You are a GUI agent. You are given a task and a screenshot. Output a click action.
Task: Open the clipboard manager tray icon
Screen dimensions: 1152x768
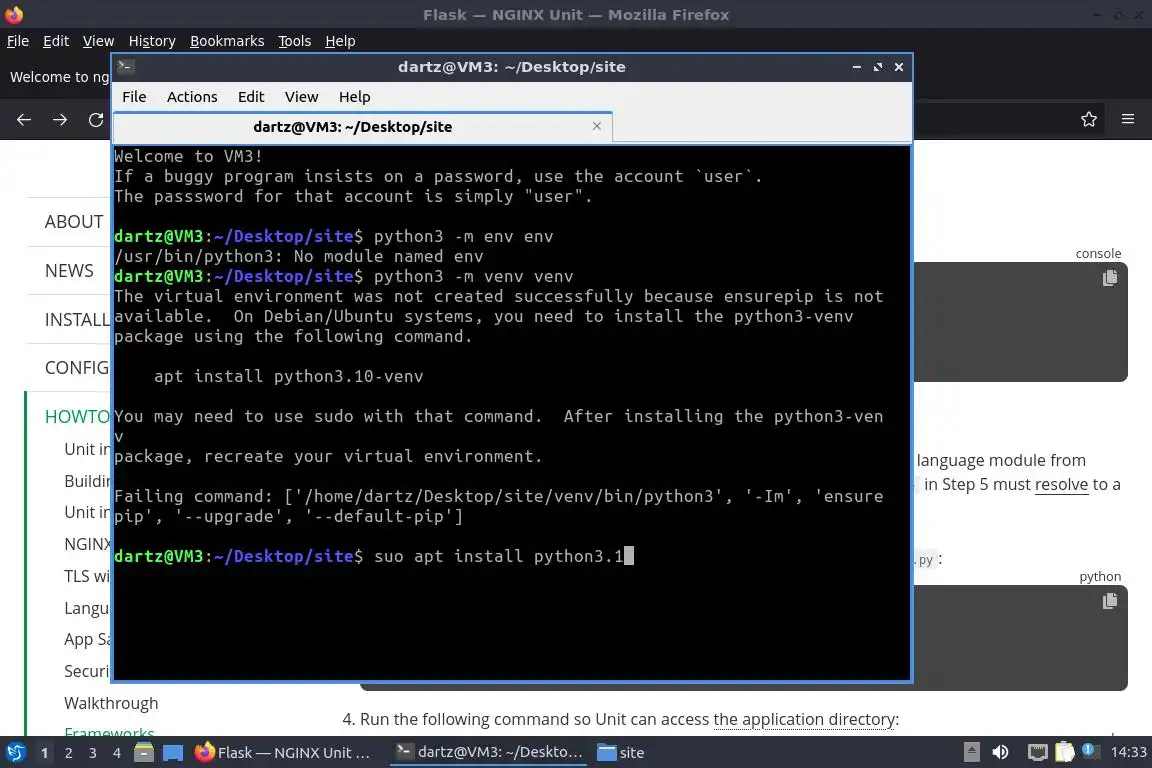pos(1065,753)
